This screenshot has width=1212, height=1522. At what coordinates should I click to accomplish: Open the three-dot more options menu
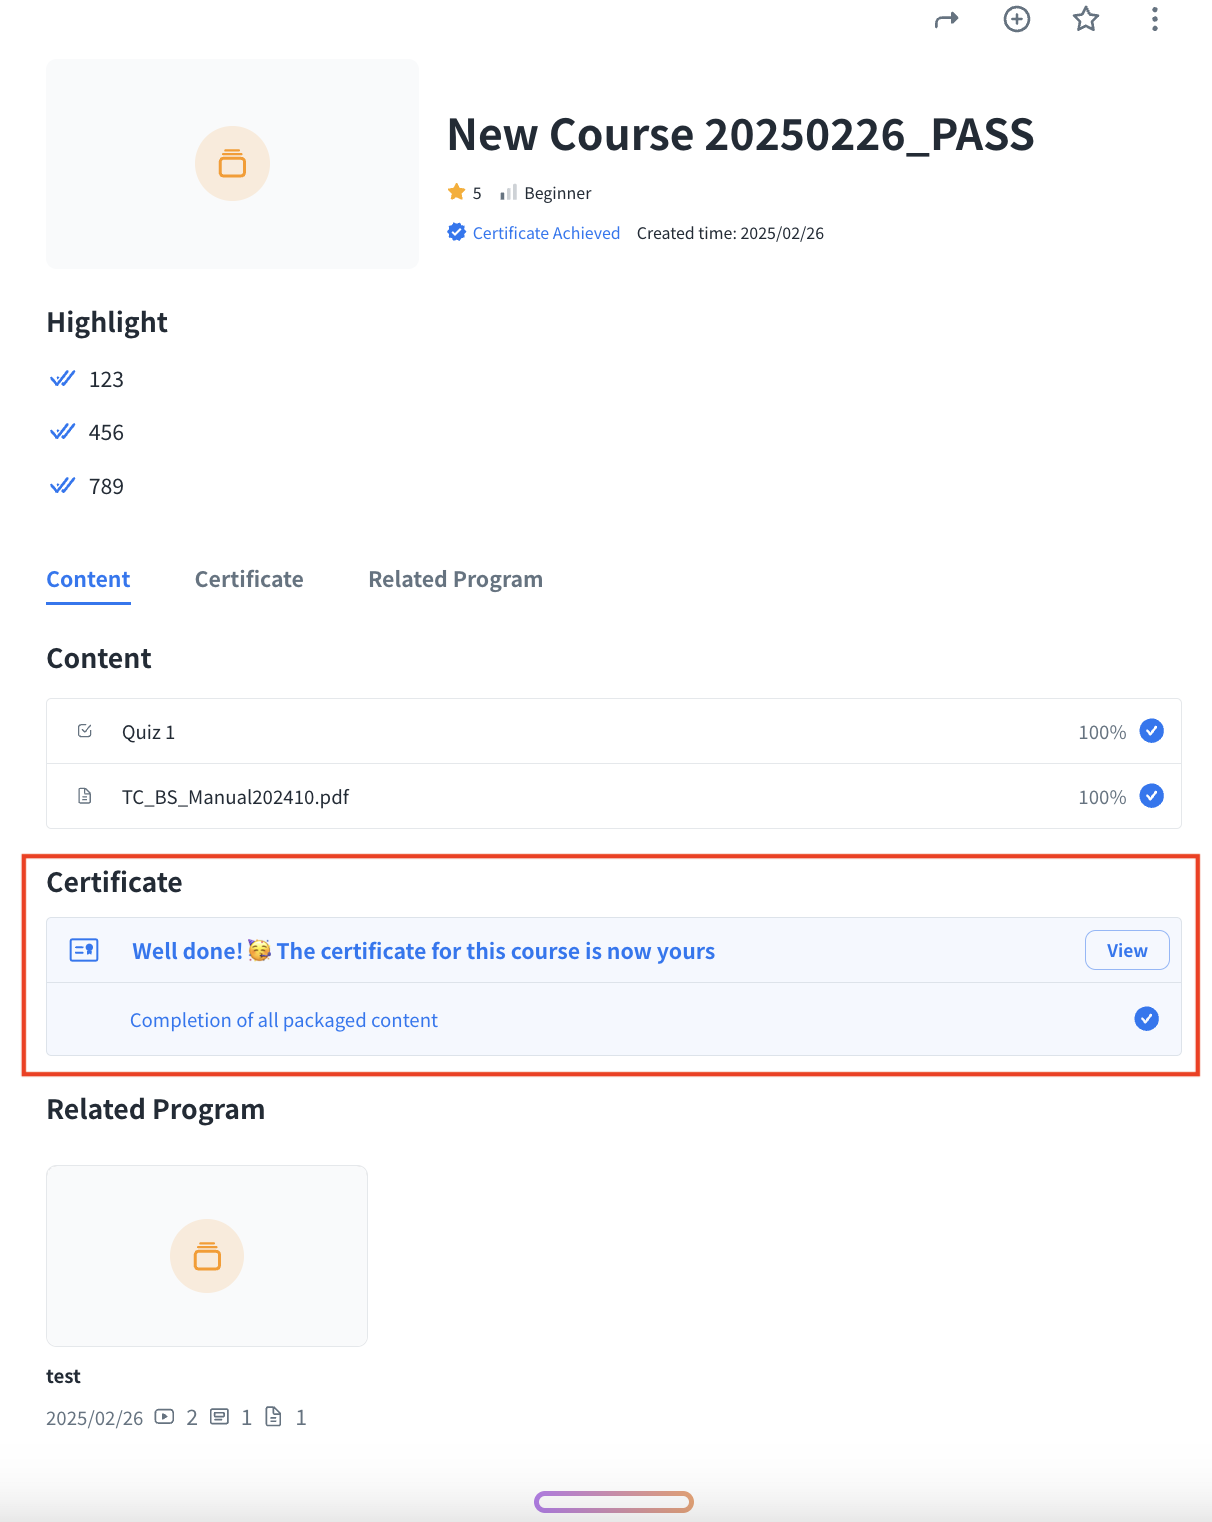pyautogui.click(x=1154, y=19)
